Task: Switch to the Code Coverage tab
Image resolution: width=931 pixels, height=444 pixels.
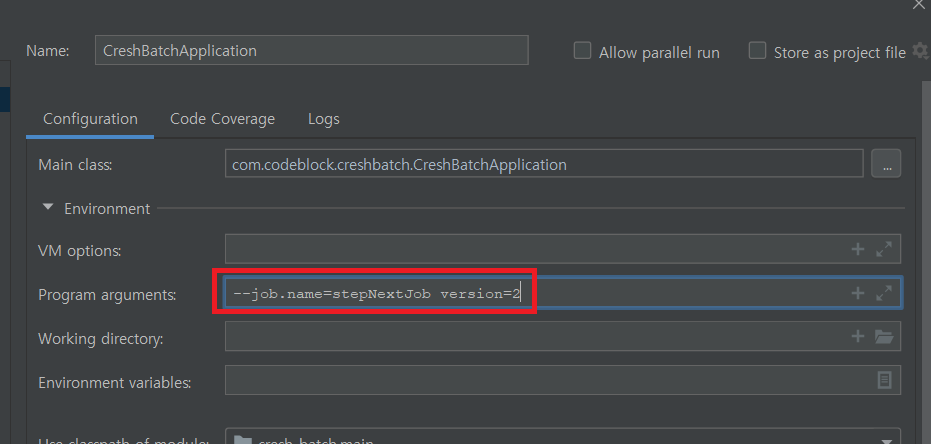Action: tap(222, 119)
